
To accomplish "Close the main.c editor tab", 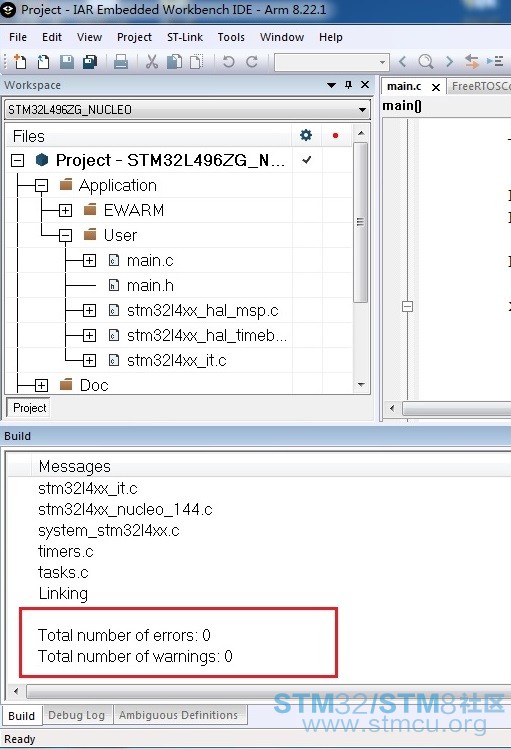I will click(x=436, y=87).
